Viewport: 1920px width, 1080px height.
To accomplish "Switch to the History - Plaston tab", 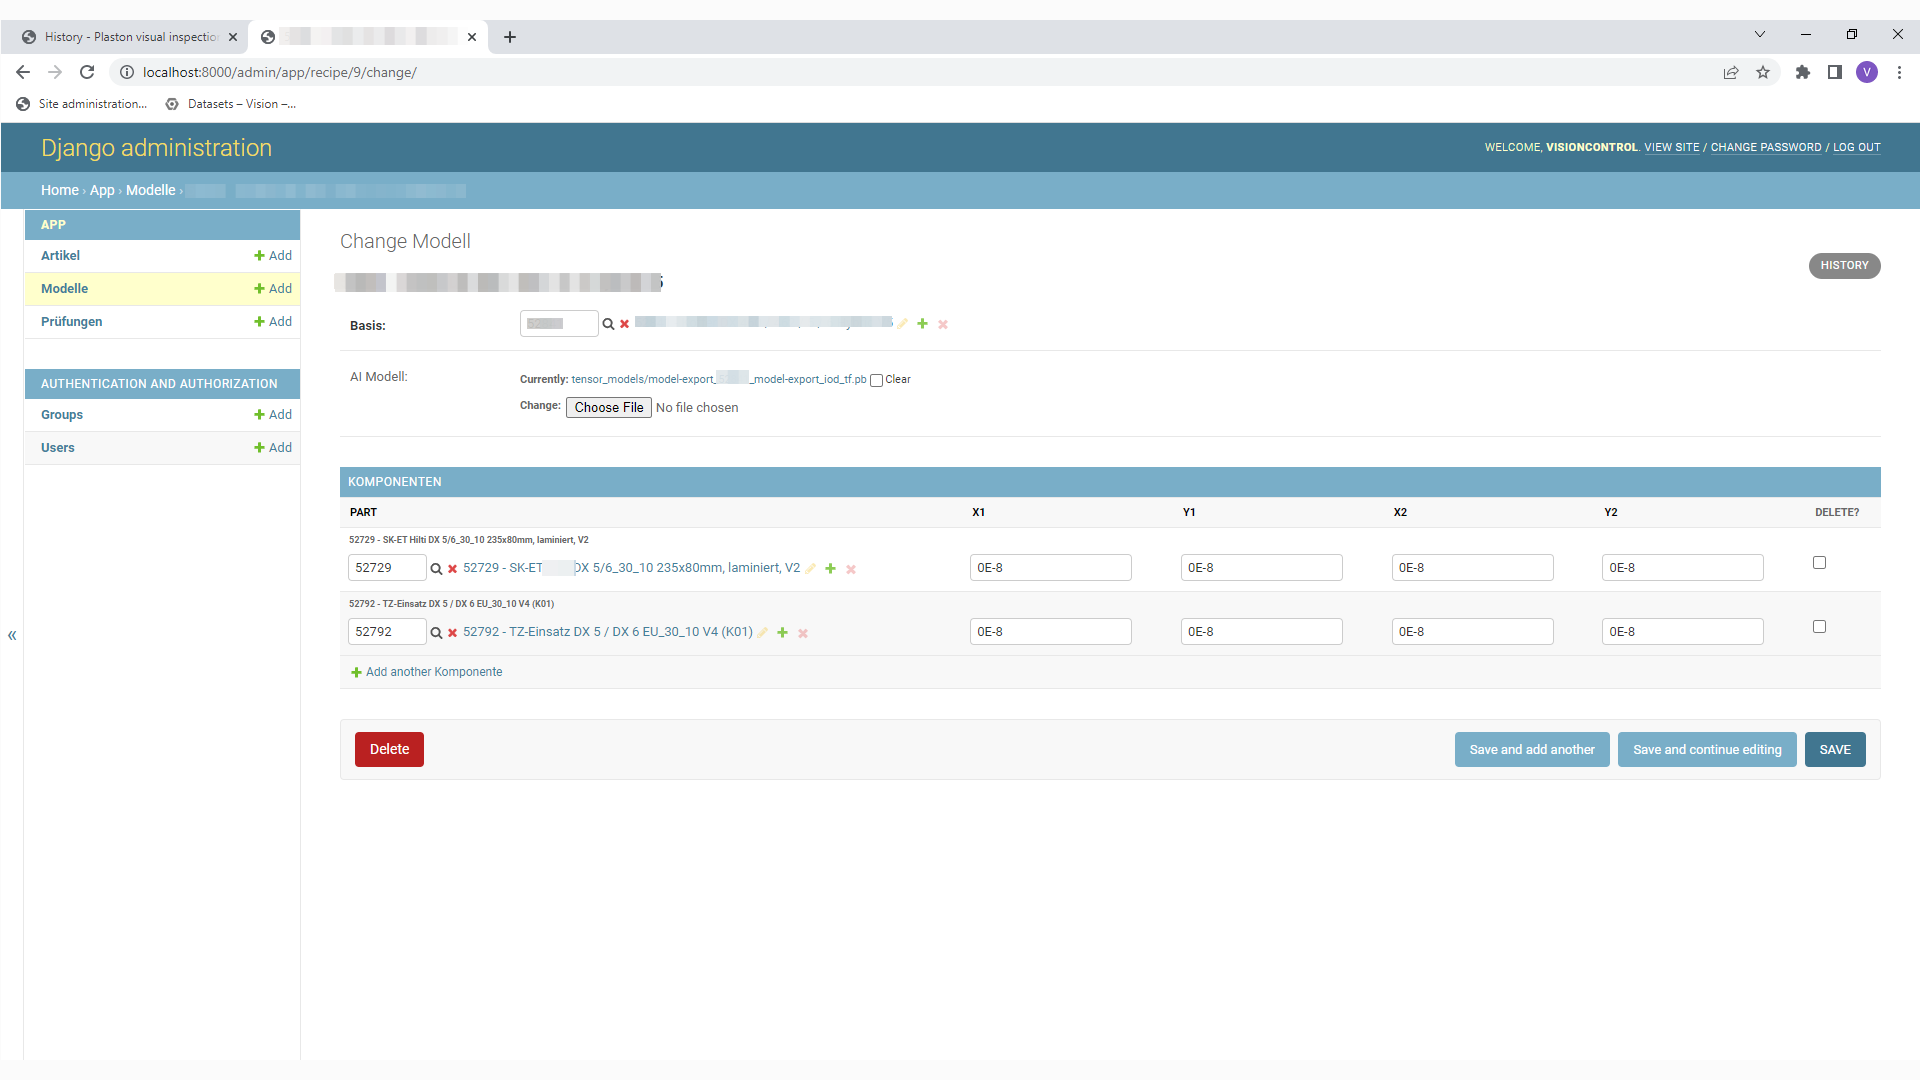I will tap(130, 37).
